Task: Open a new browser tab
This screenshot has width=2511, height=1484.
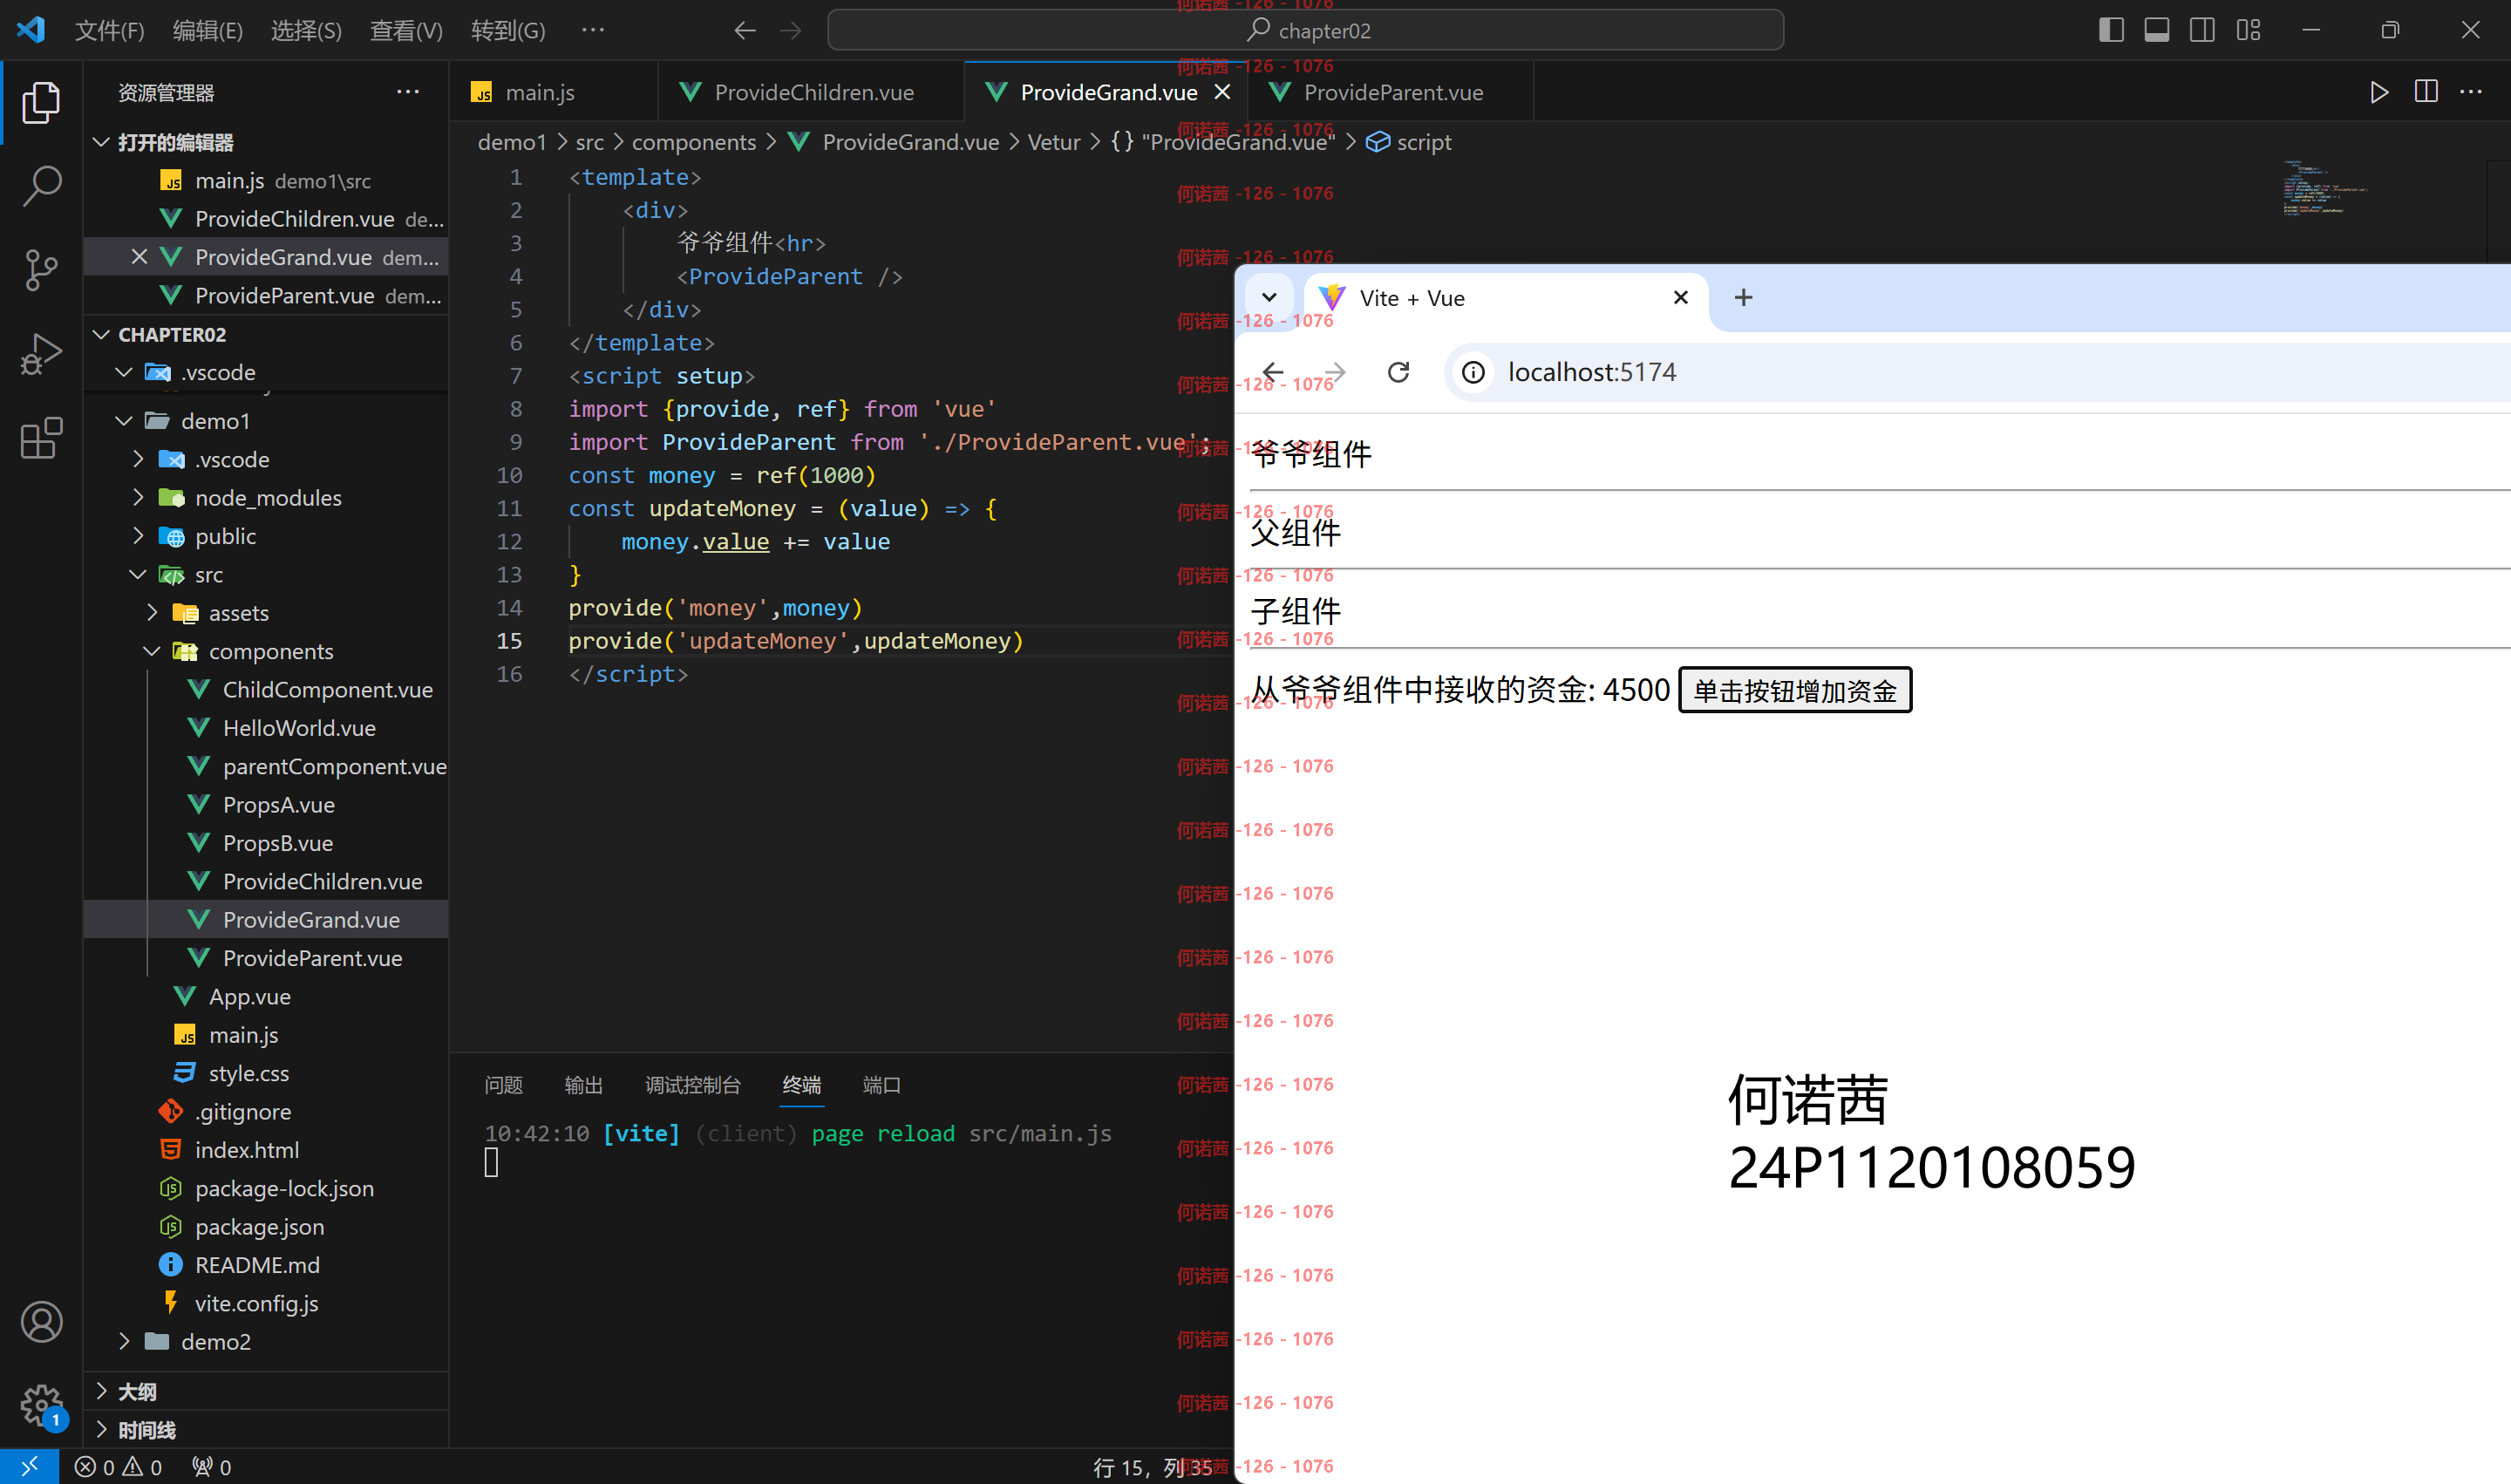Action: pyautogui.click(x=1743, y=298)
